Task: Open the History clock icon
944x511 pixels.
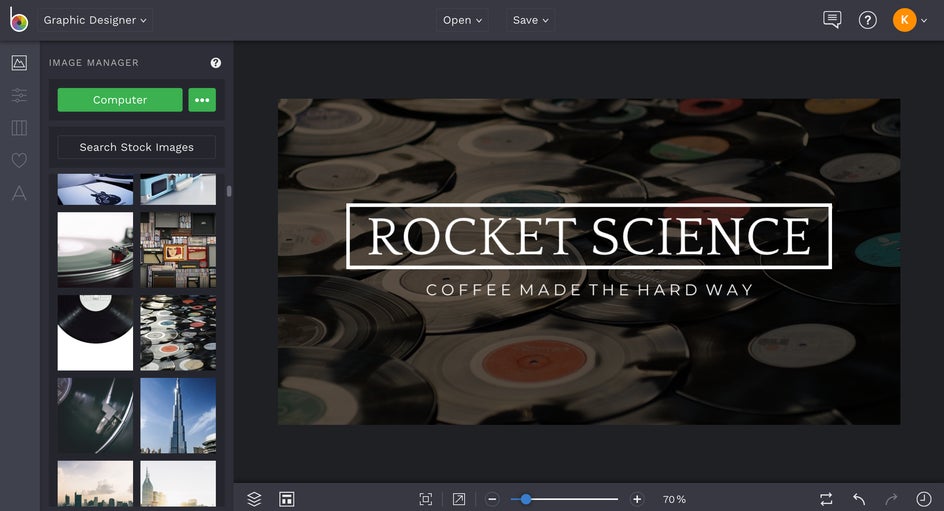Action: pos(924,499)
